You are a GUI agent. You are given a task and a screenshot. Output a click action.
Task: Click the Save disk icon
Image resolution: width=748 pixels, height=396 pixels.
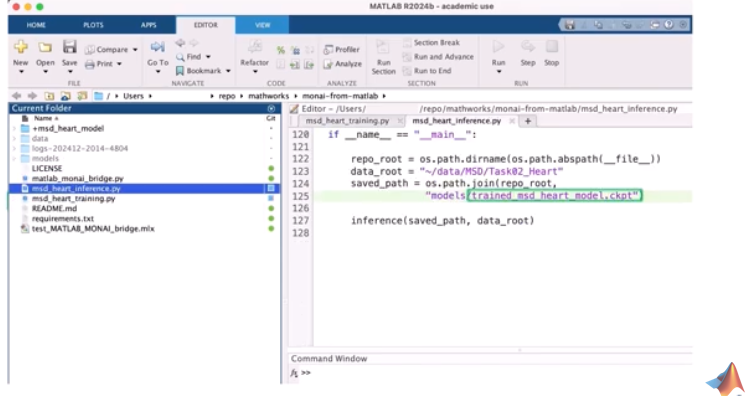click(70, 47)
